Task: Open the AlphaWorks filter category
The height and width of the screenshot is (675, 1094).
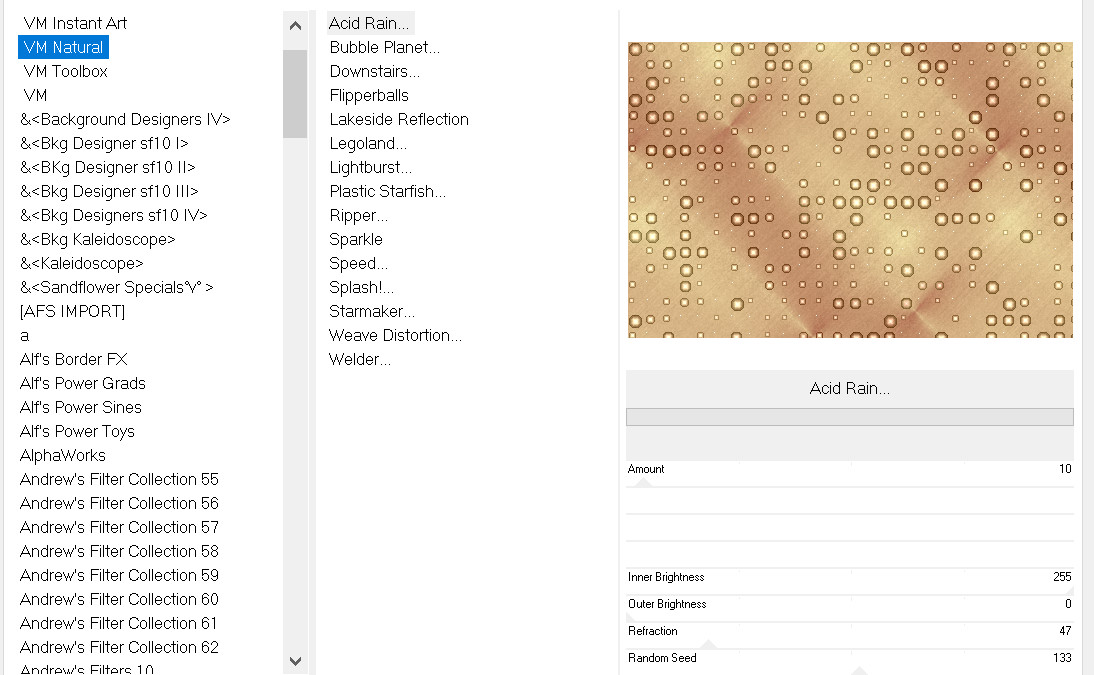Action: (x=62, y=455)
